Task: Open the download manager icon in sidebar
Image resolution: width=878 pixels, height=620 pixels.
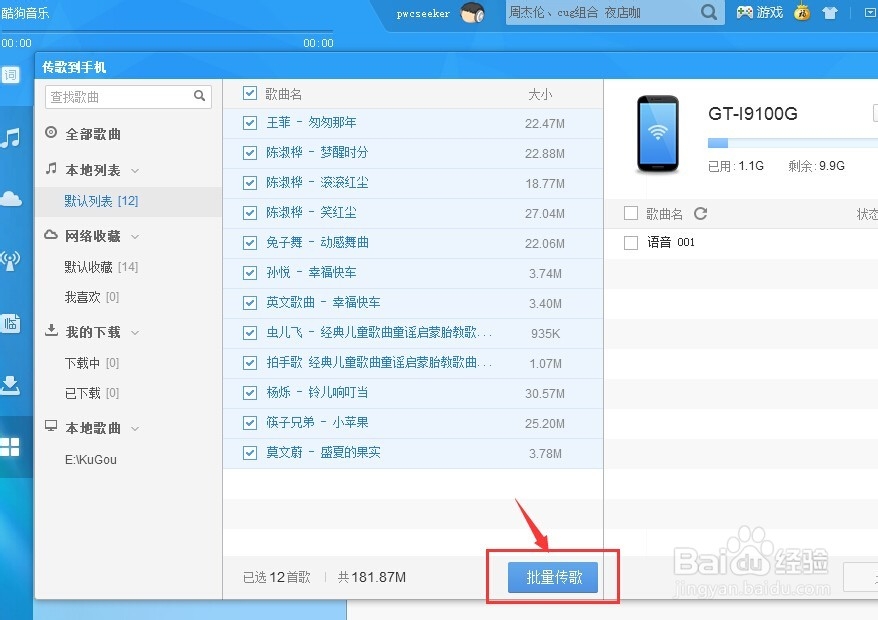Action: 12,384
